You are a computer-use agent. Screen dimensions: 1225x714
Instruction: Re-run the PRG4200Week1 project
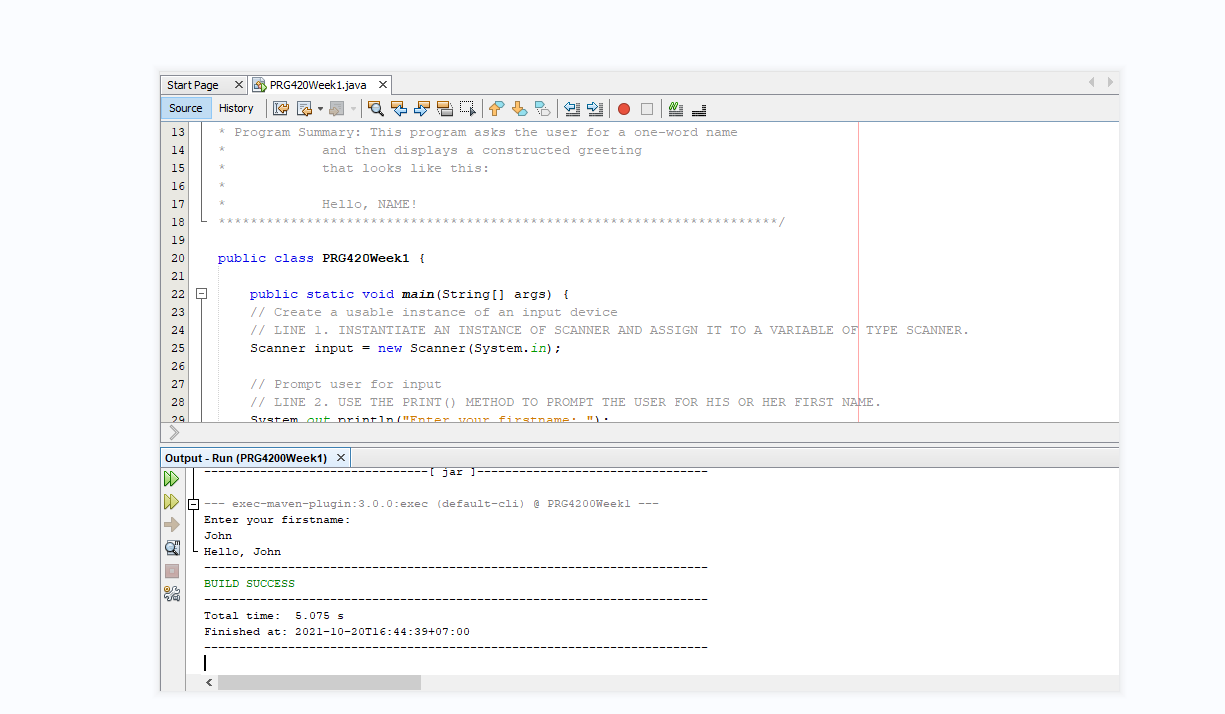171,478
